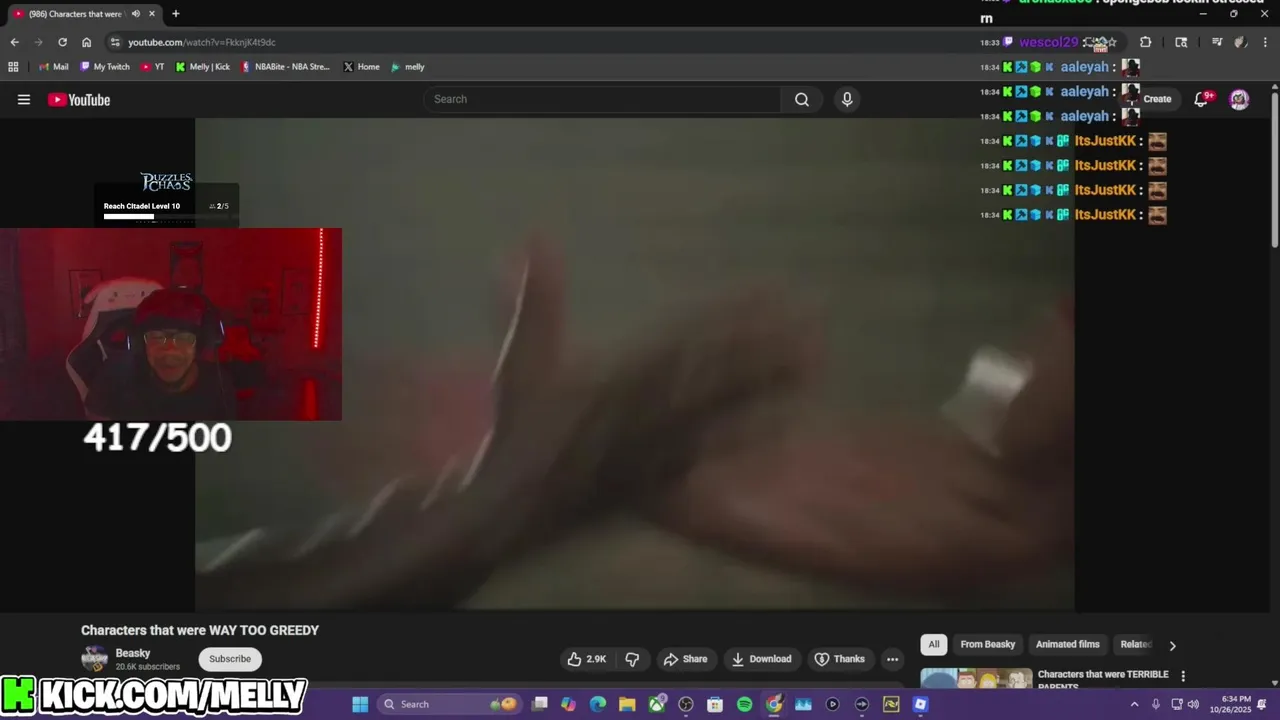Go back with the browser back arrow
Image resolution: width=1280 pixels, height=720 pixels.
tap(14, 42)
